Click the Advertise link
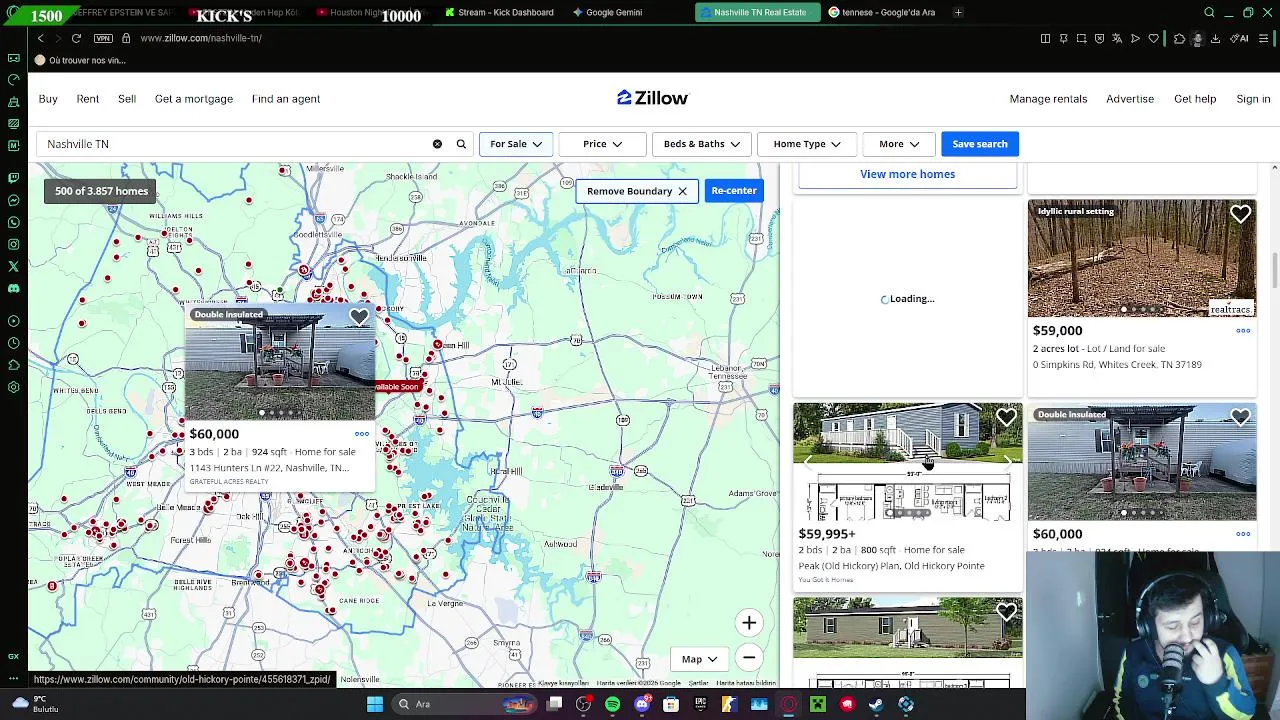 1130,99
